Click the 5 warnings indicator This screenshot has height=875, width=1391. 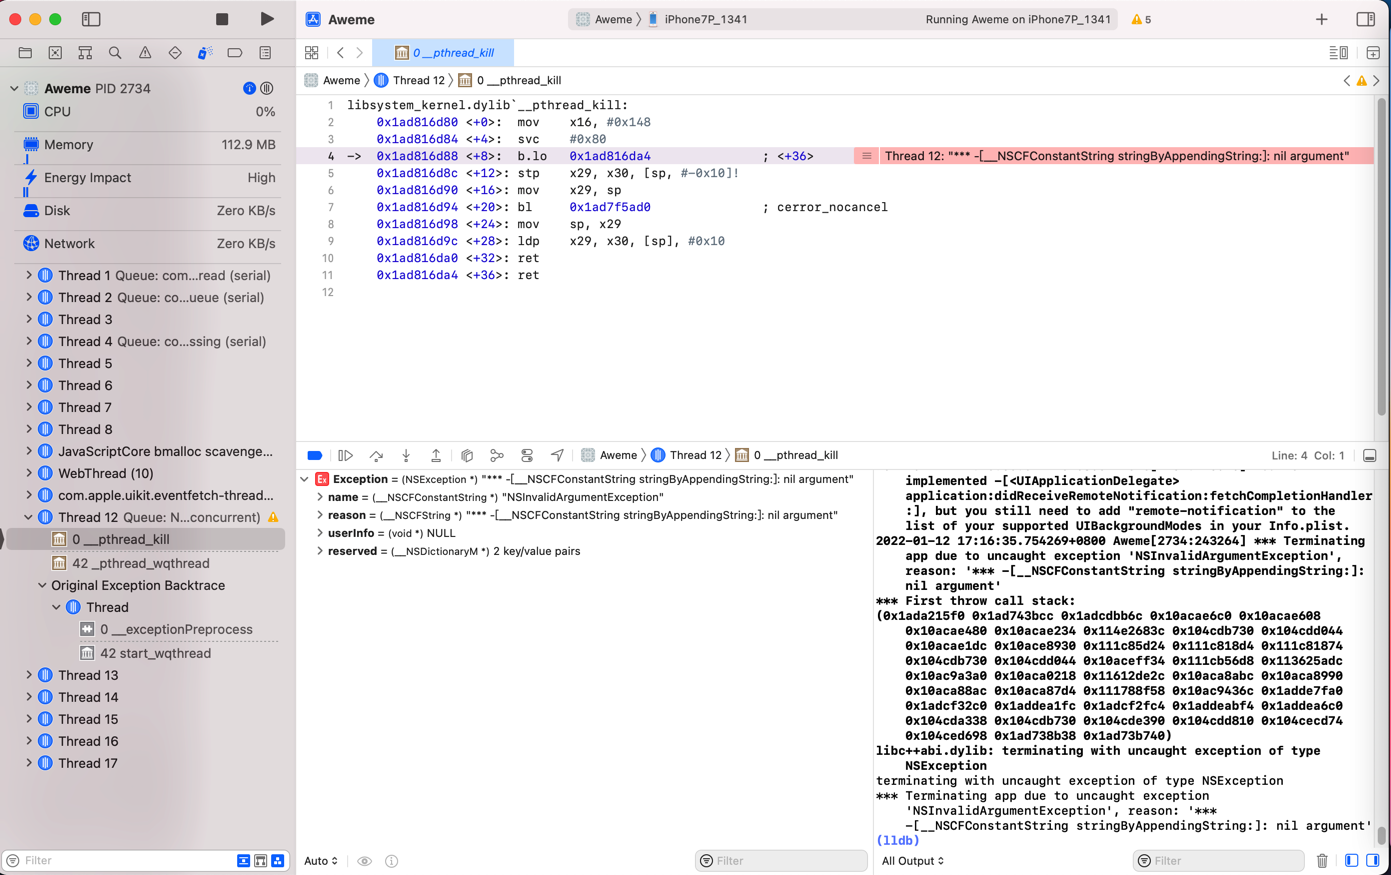1141,19
